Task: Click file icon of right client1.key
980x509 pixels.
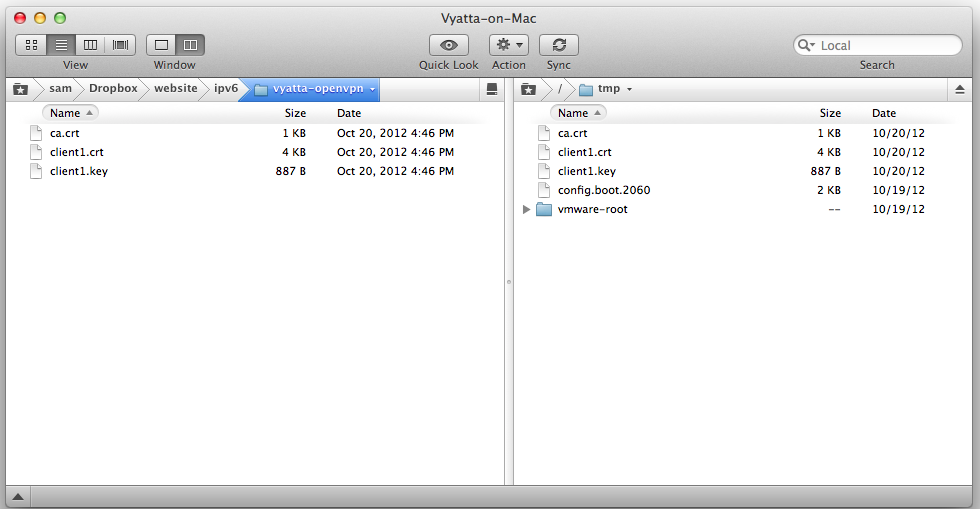Action: (544, 171)
